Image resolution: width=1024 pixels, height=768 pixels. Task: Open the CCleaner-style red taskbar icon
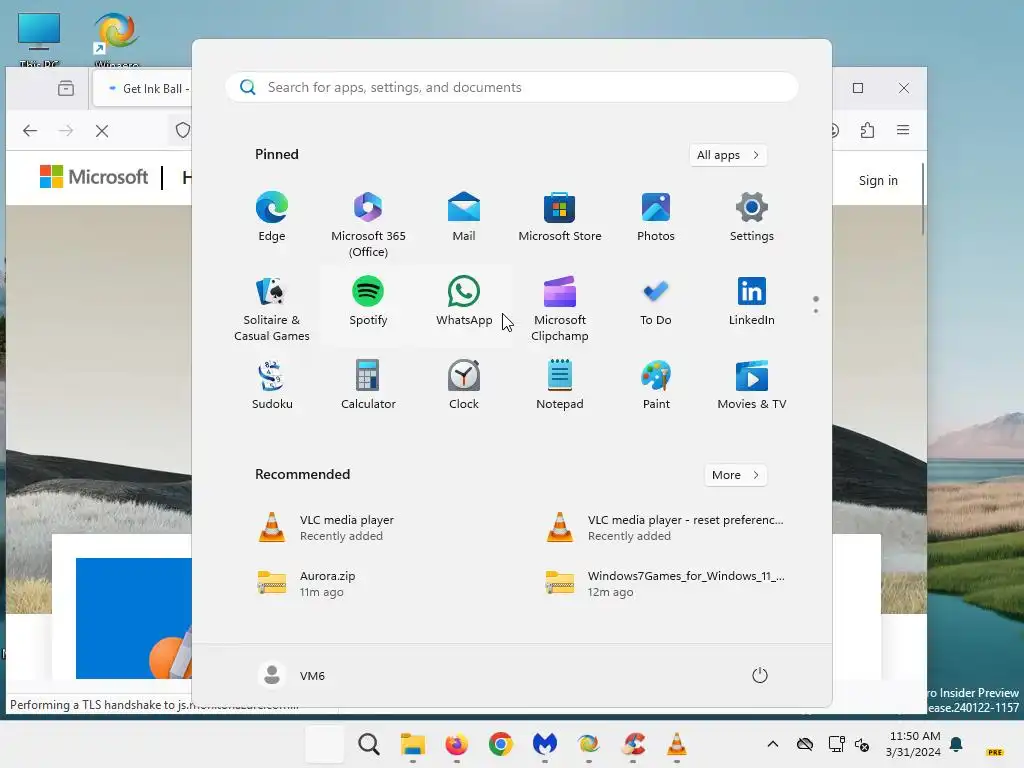click(633, 744)
